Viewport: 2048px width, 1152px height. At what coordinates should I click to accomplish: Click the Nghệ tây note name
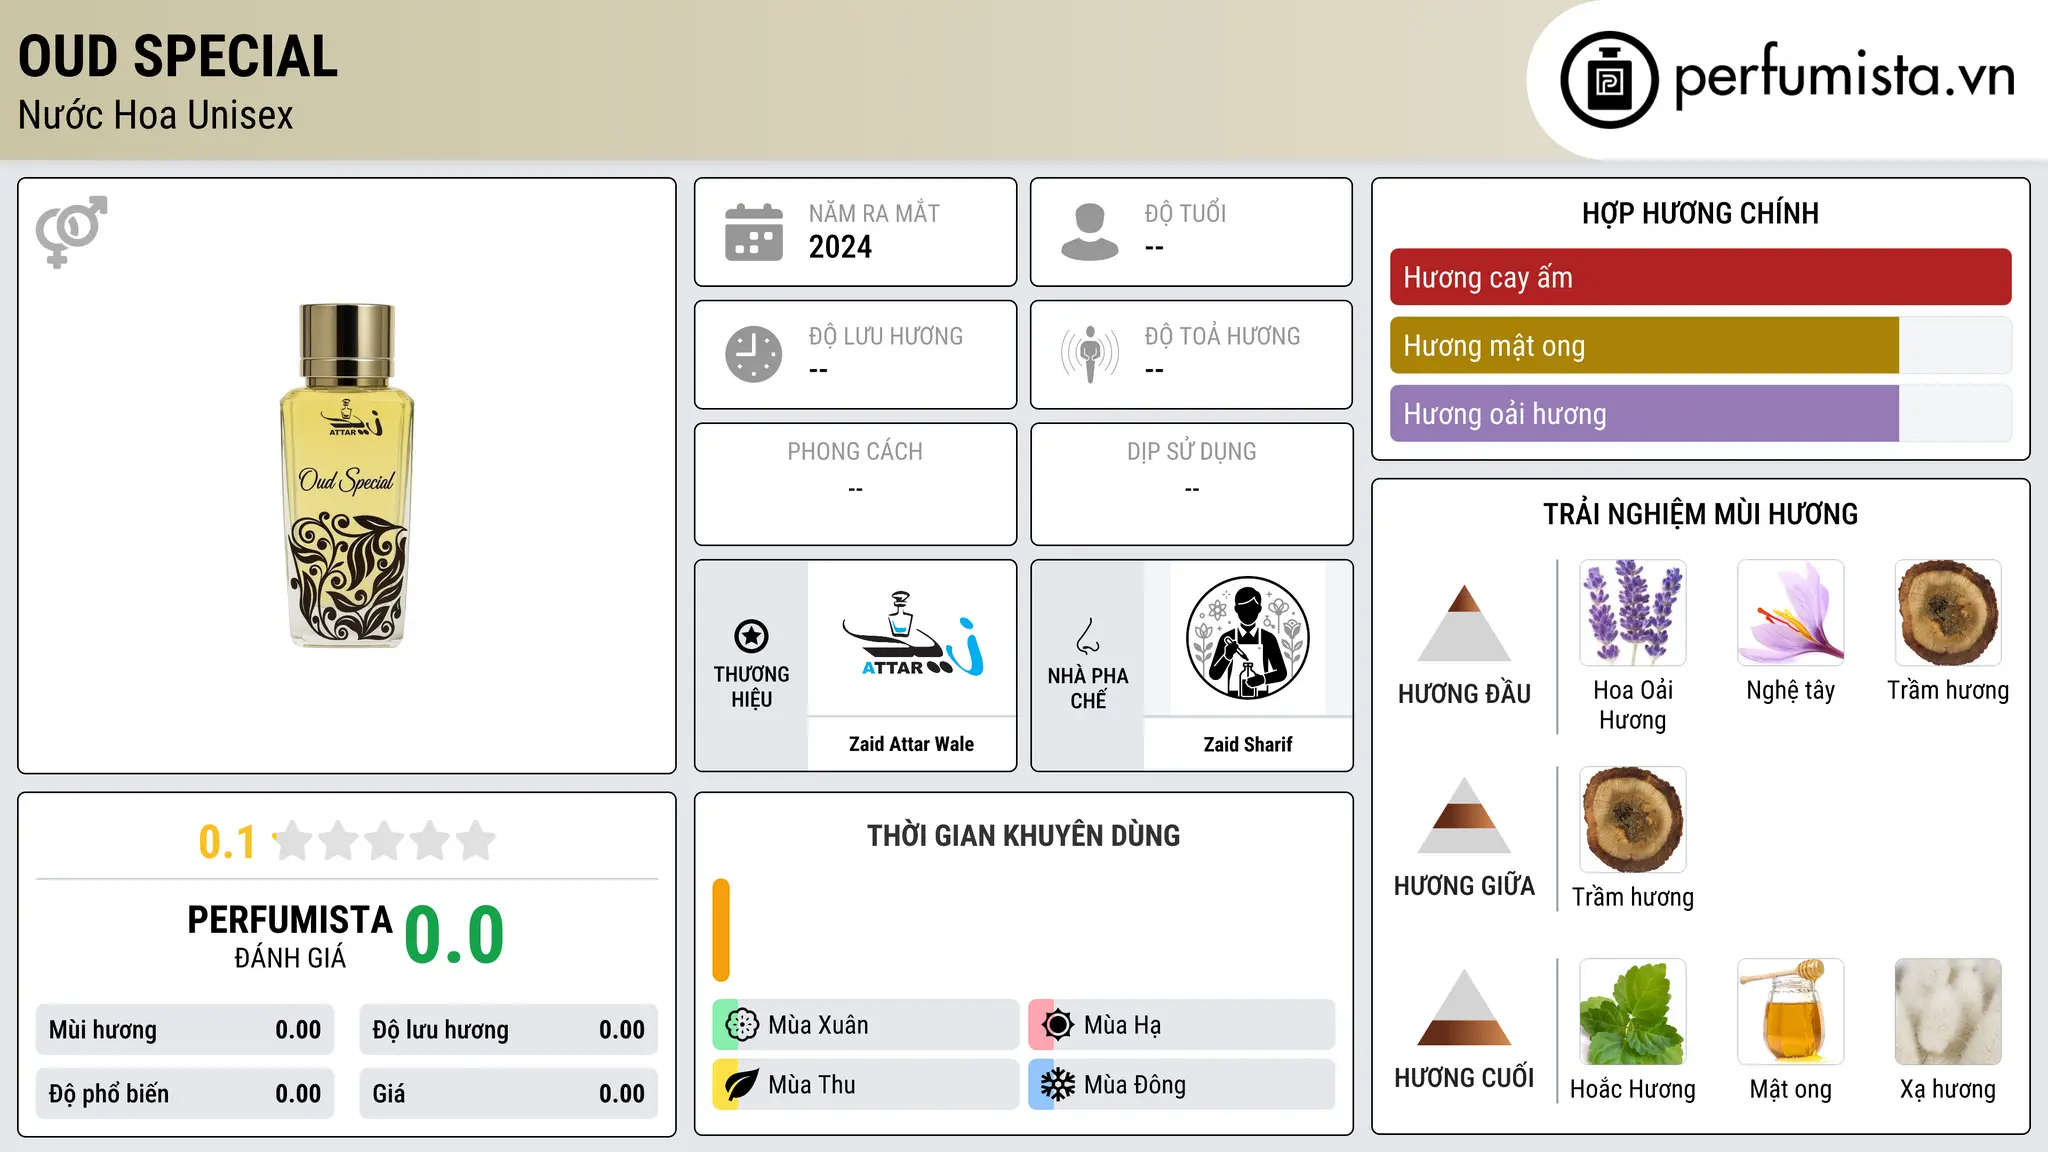pyautogui.click(x=1791, y=691)
